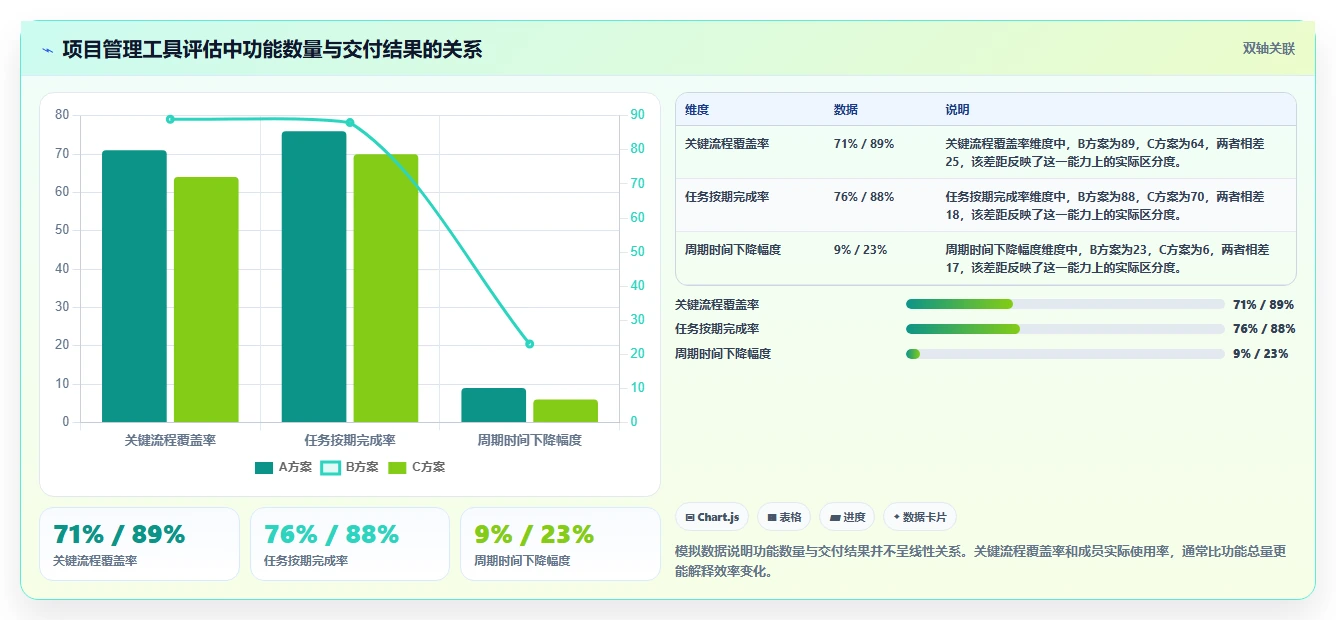Click the 76% / 88% data card
Screen dimensions: 1336x620
tap(350, 544)
